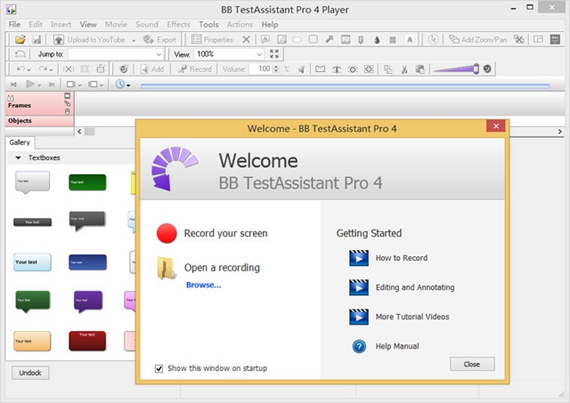Collapse the Textboxes gallery section
Screen dimensions: 570x403
click(x=18, y=158)
